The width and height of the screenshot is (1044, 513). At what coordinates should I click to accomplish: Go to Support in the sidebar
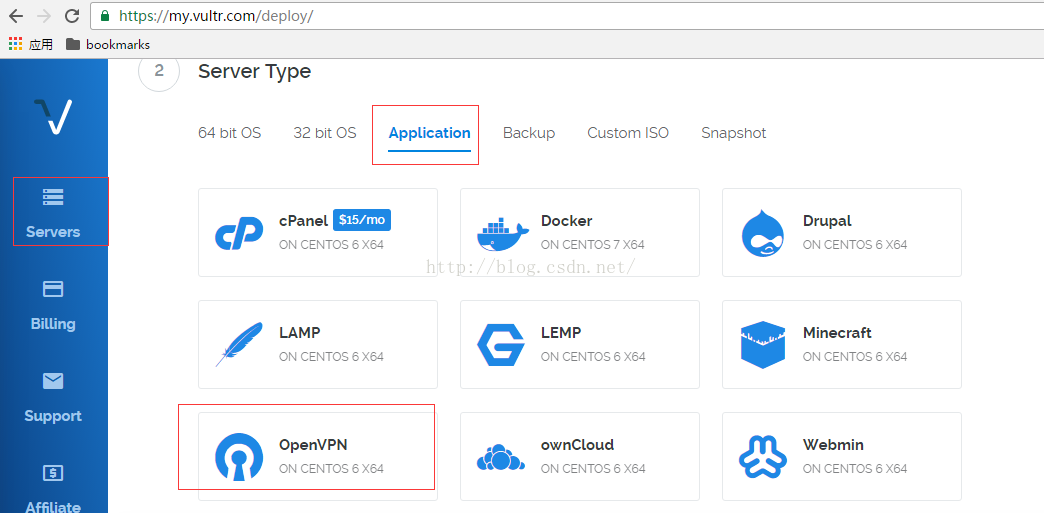[x=53, y=397]
